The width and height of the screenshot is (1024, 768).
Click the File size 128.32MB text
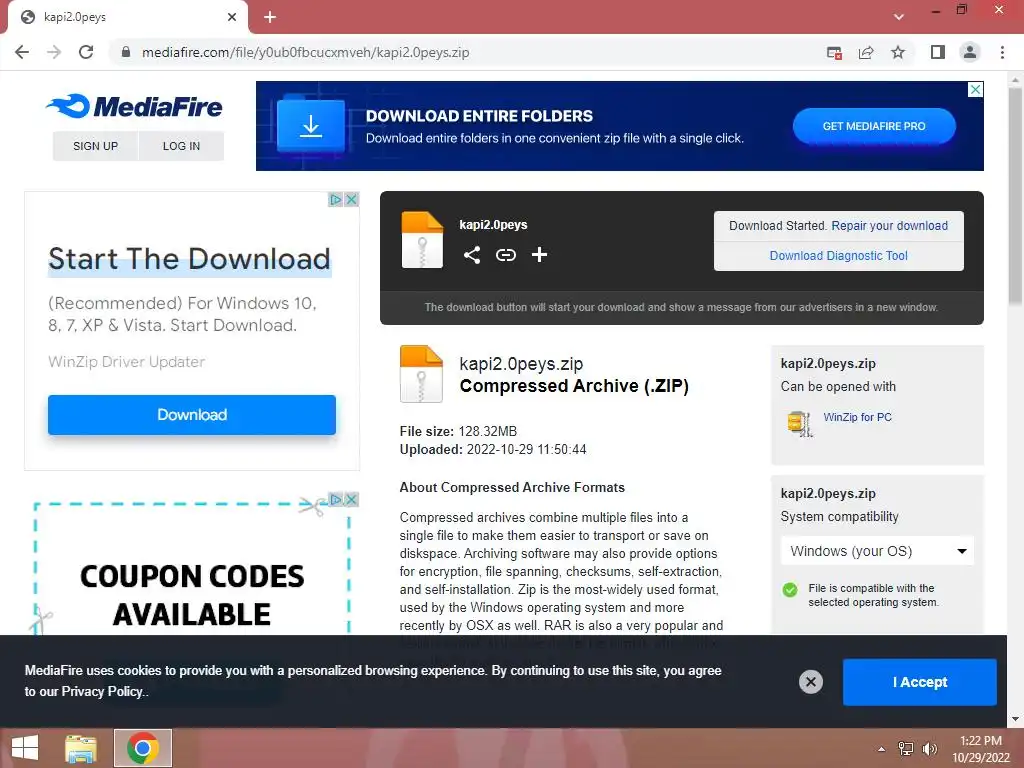coord(458,431)
